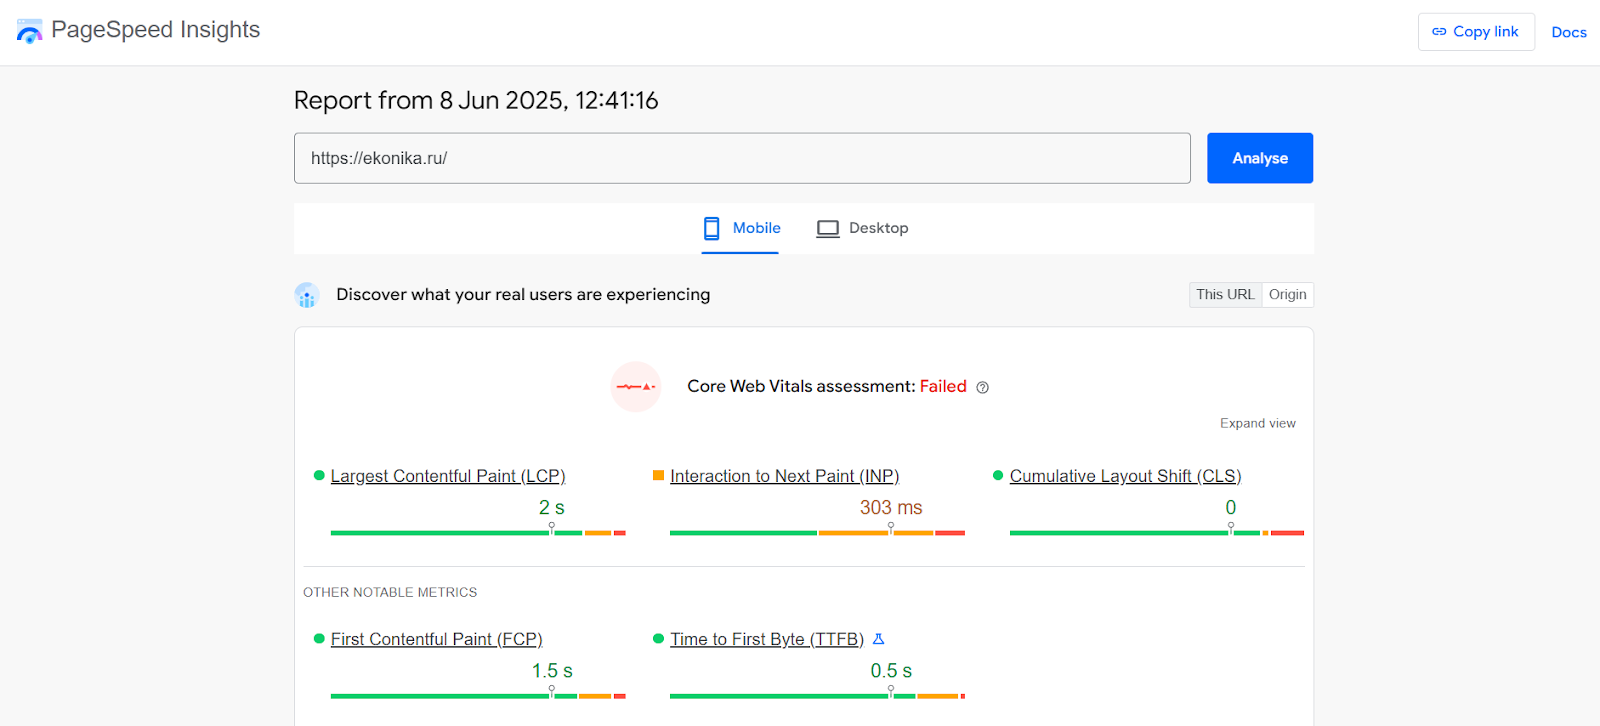
Task: Open First Contentful Paint (FCP) link
Action: [437, 639]
